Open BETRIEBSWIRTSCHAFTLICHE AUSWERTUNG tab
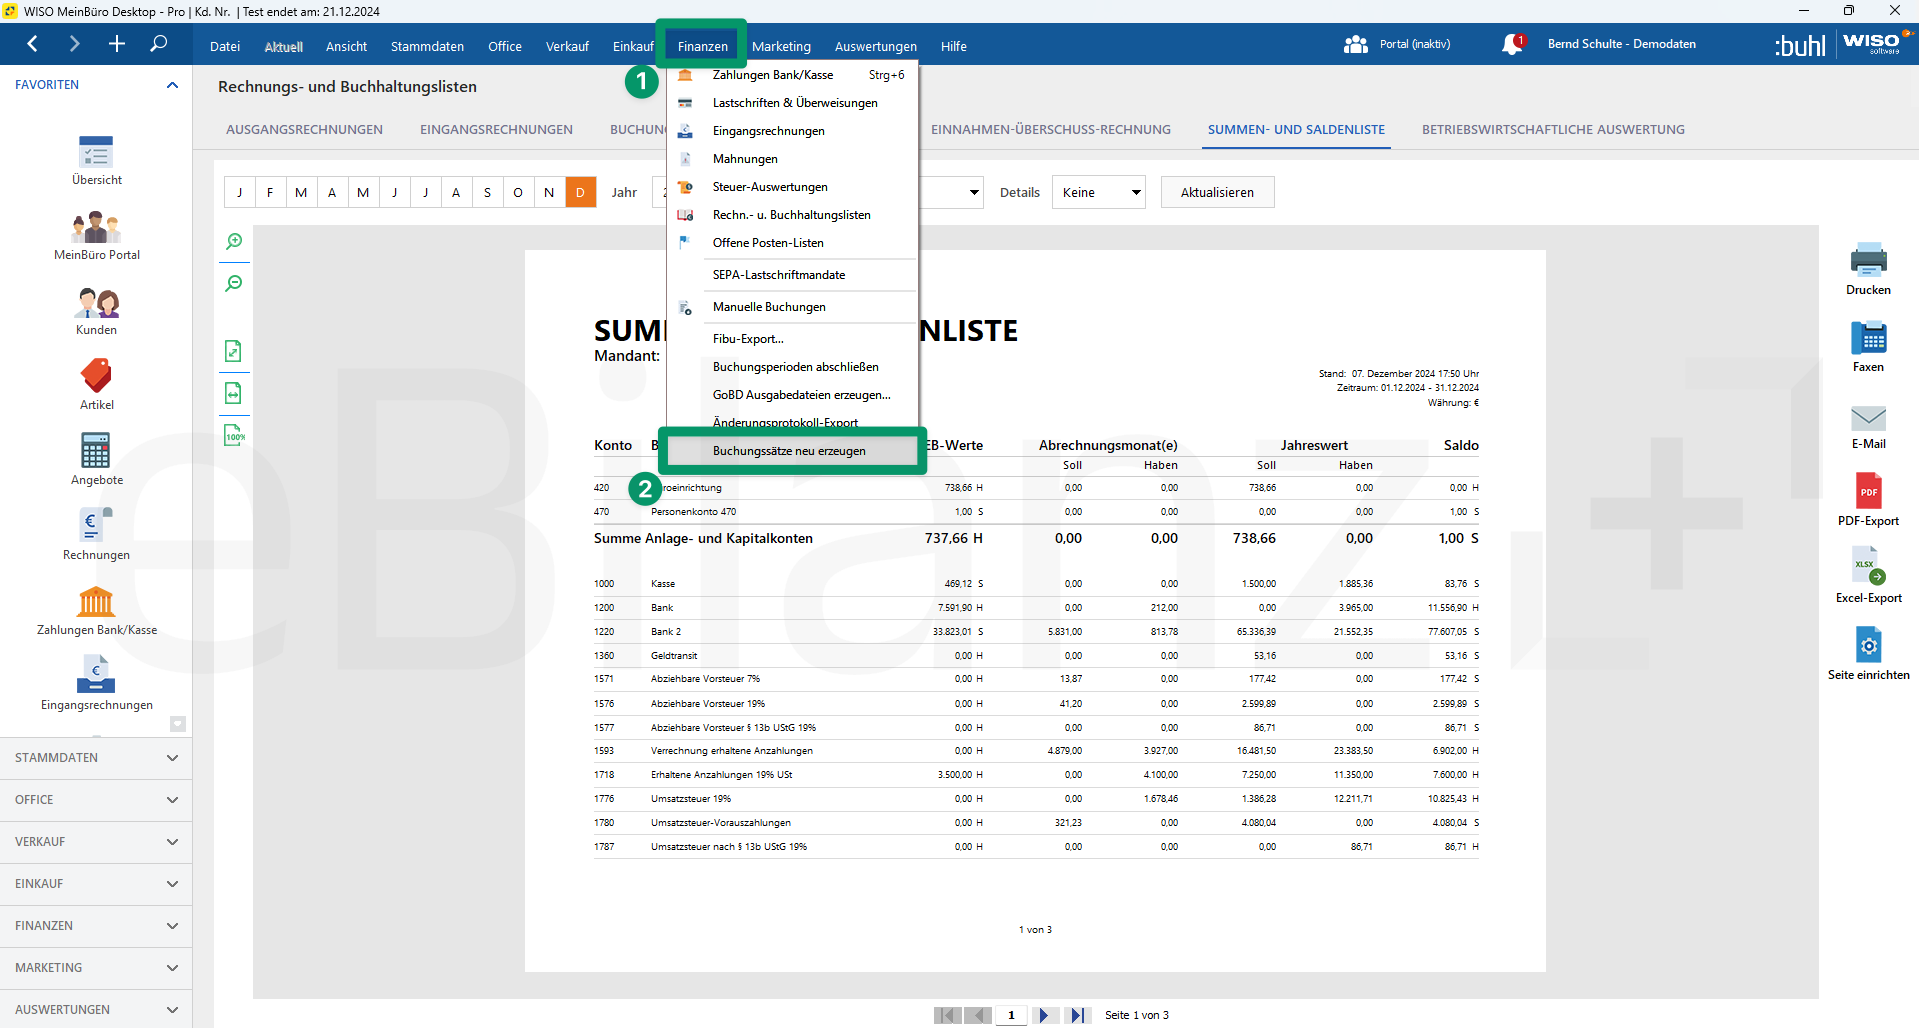The height and width of the screenshot is (1028, 1919). (x=1553, y=130)
